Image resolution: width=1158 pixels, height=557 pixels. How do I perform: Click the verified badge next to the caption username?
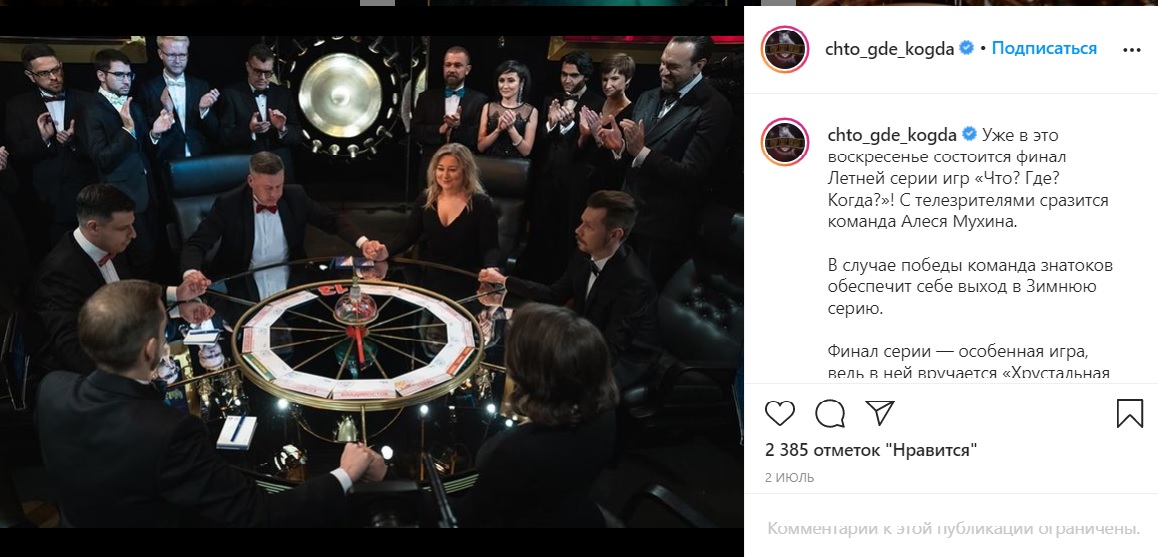tap(967, 134)
